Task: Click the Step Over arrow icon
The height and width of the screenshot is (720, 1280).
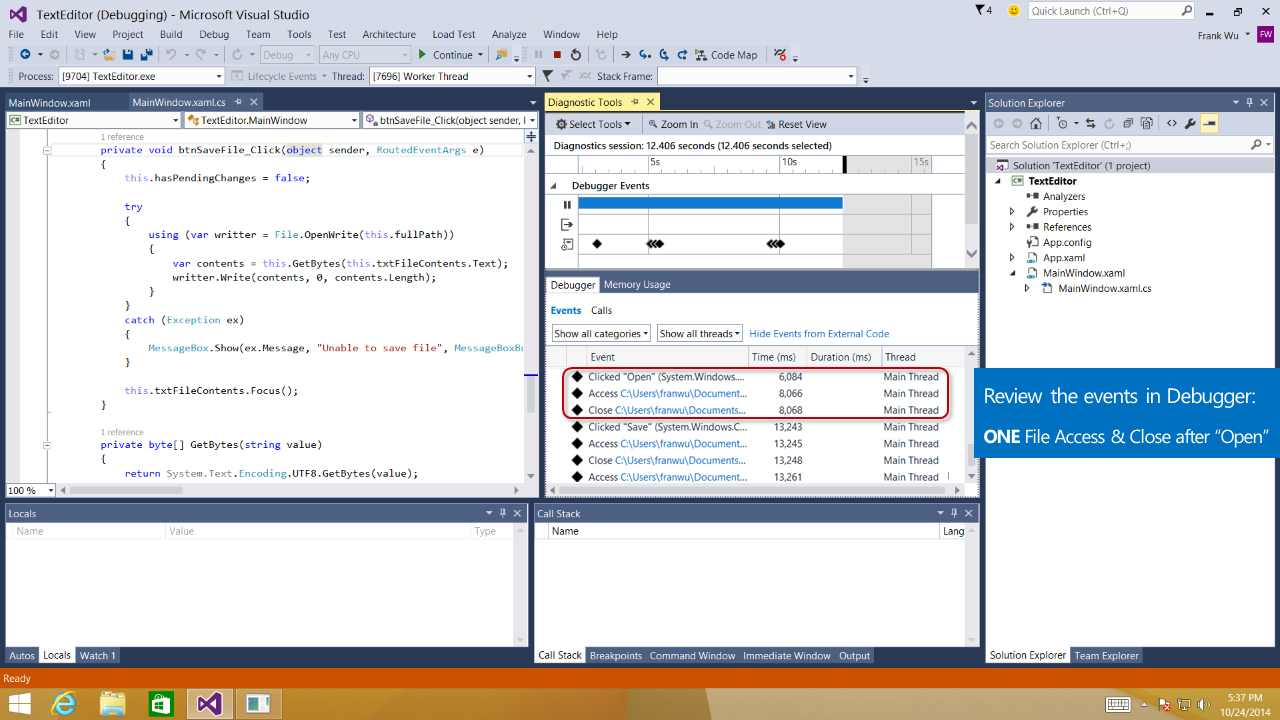Action: [x=664, y=55]
